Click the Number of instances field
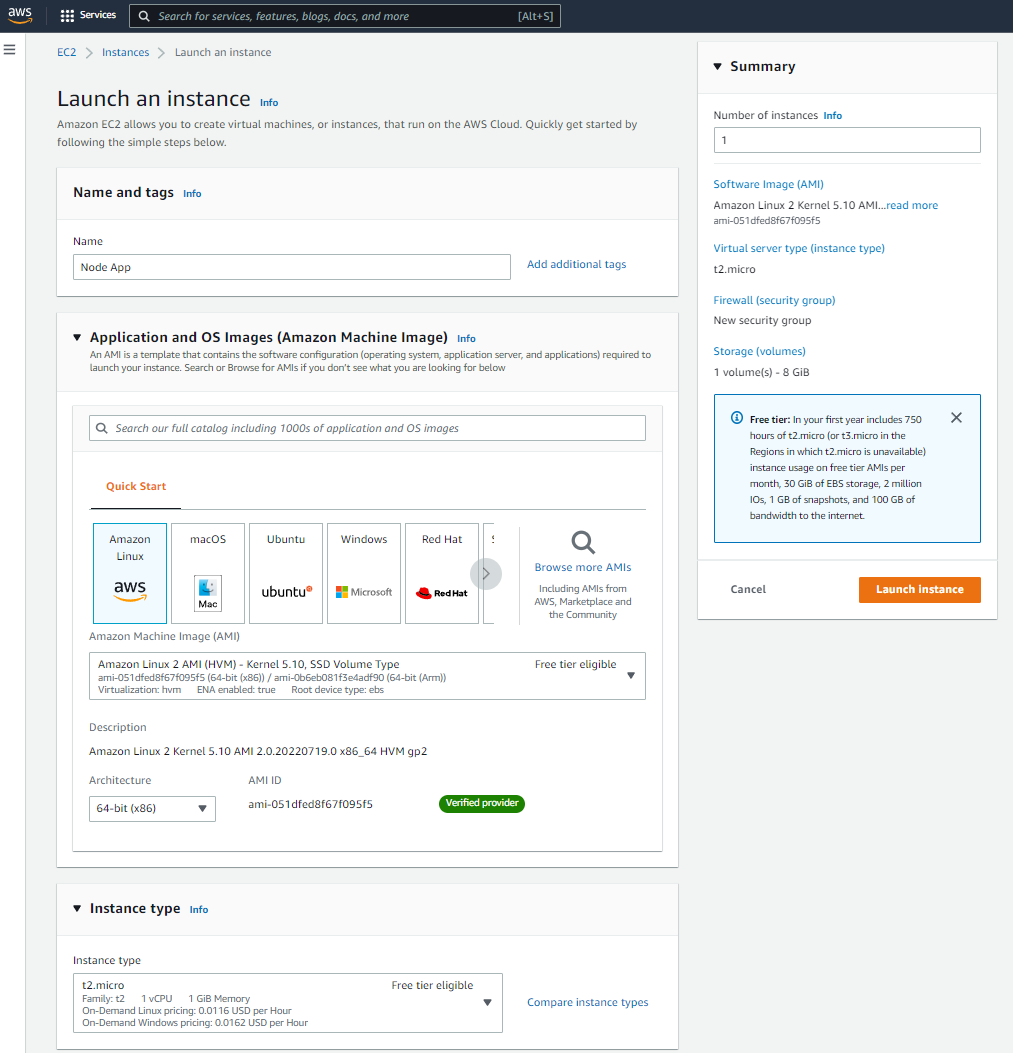 pyautogui.click(x=847, y=140)
